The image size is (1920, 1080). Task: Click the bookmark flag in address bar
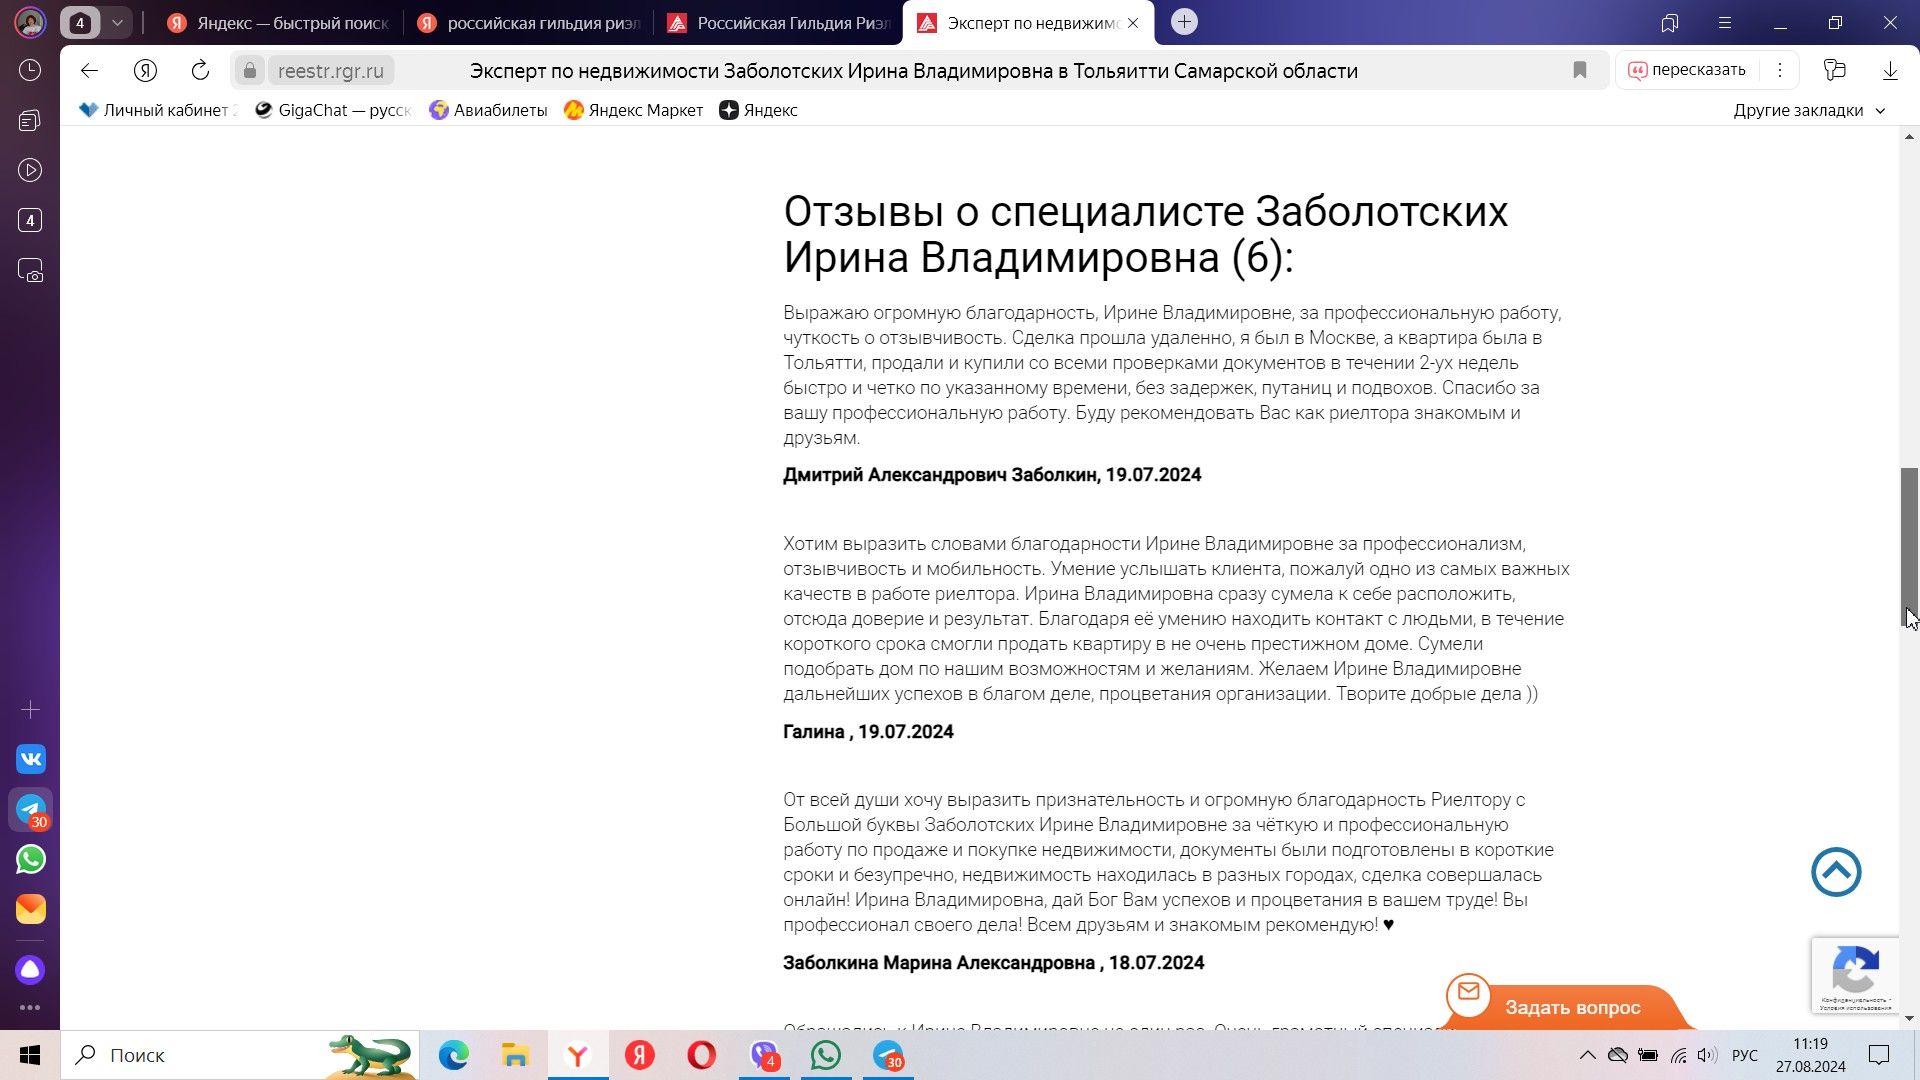pos(1579,70)
